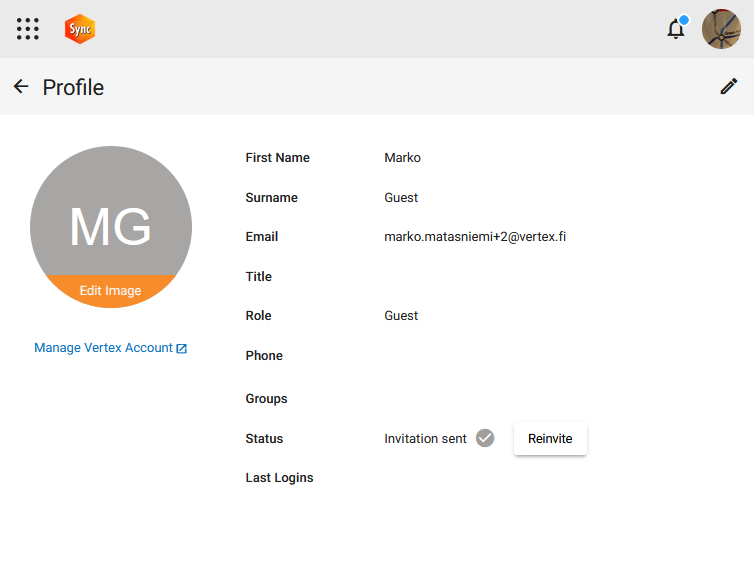Open the notifications bell
Viewport: 754px width, 561px height.
click(x=676, y=29)
